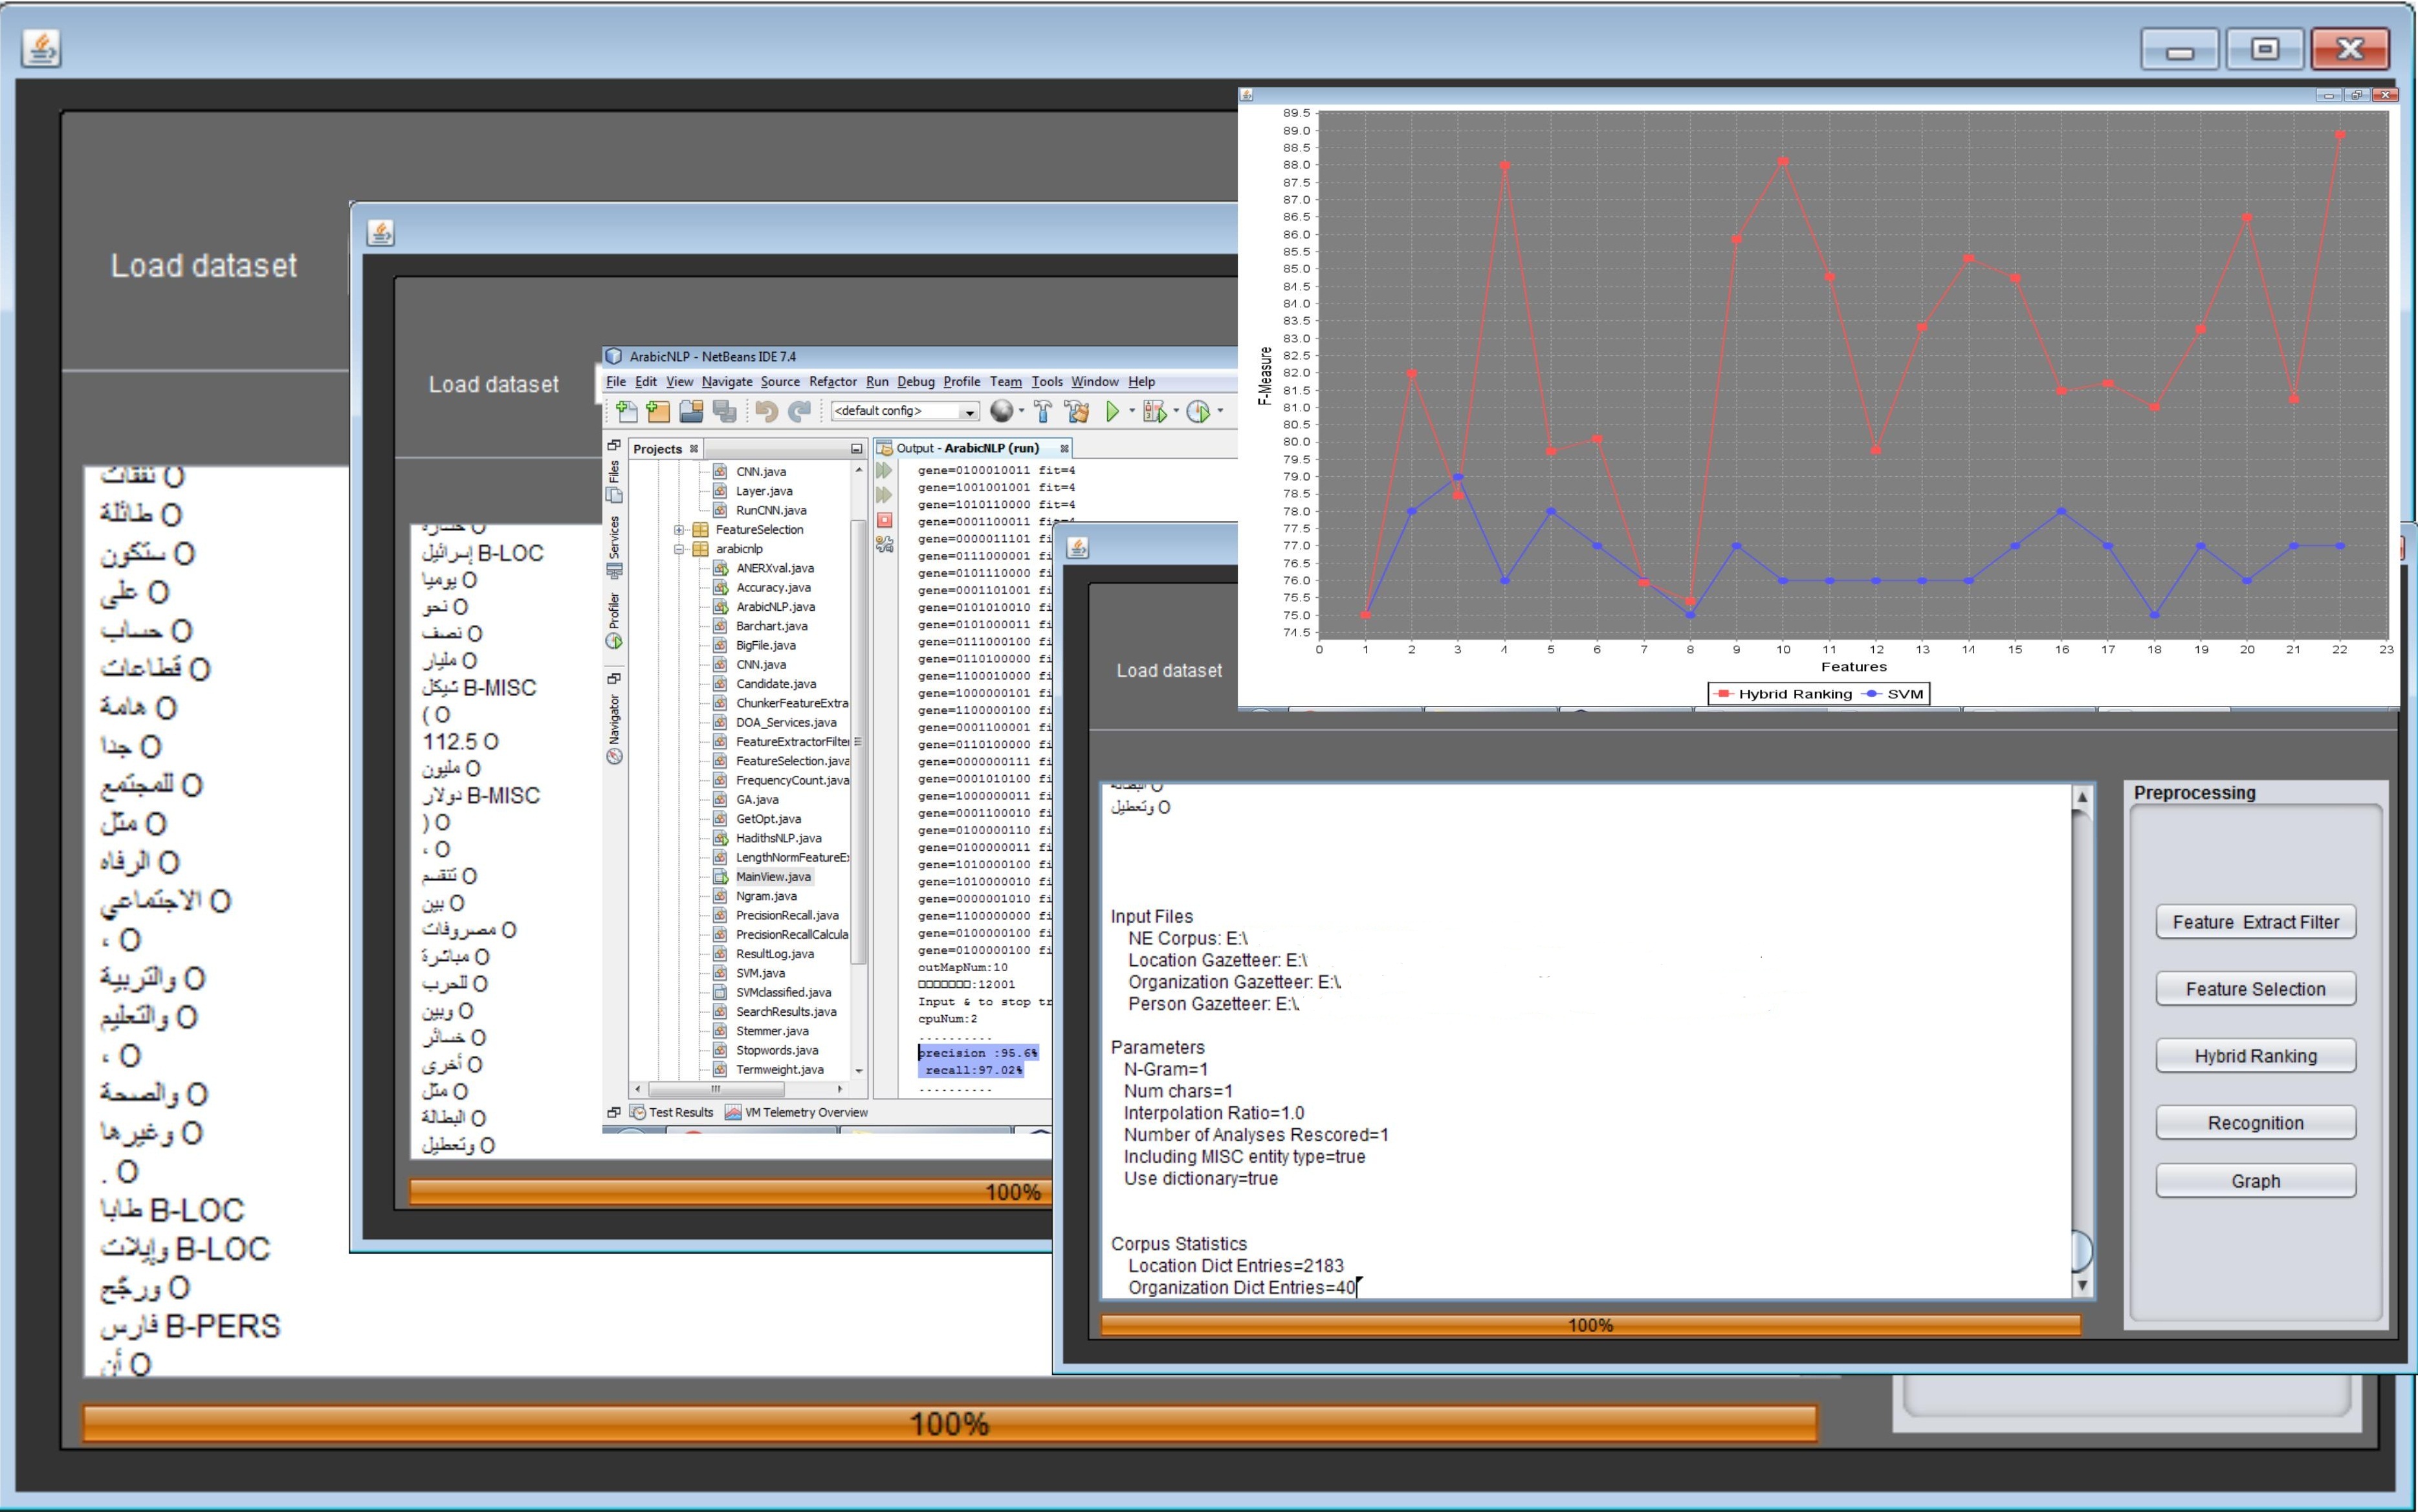Close the Output ArabicNLP (run) tab
2418x1512 pixels.
tap(1064, 448)
